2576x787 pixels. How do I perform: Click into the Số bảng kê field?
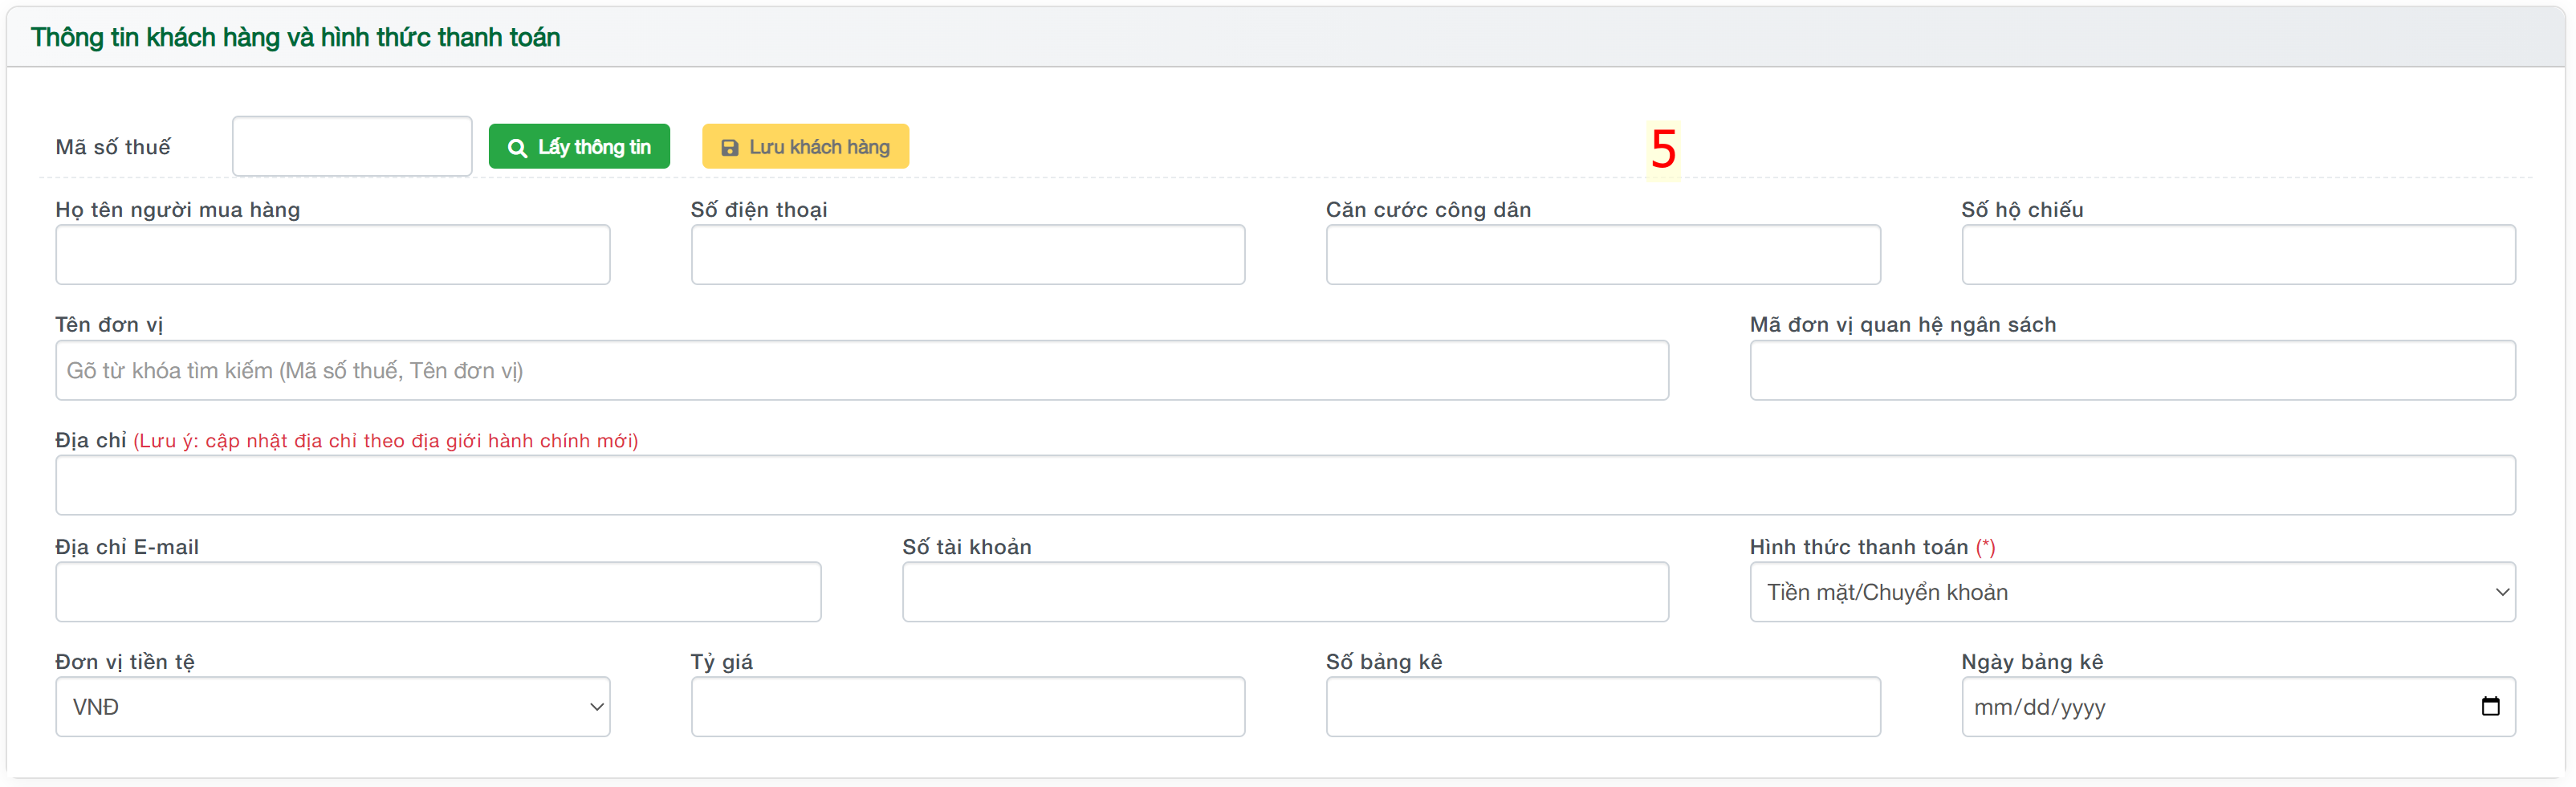[x=1602, y=707]
